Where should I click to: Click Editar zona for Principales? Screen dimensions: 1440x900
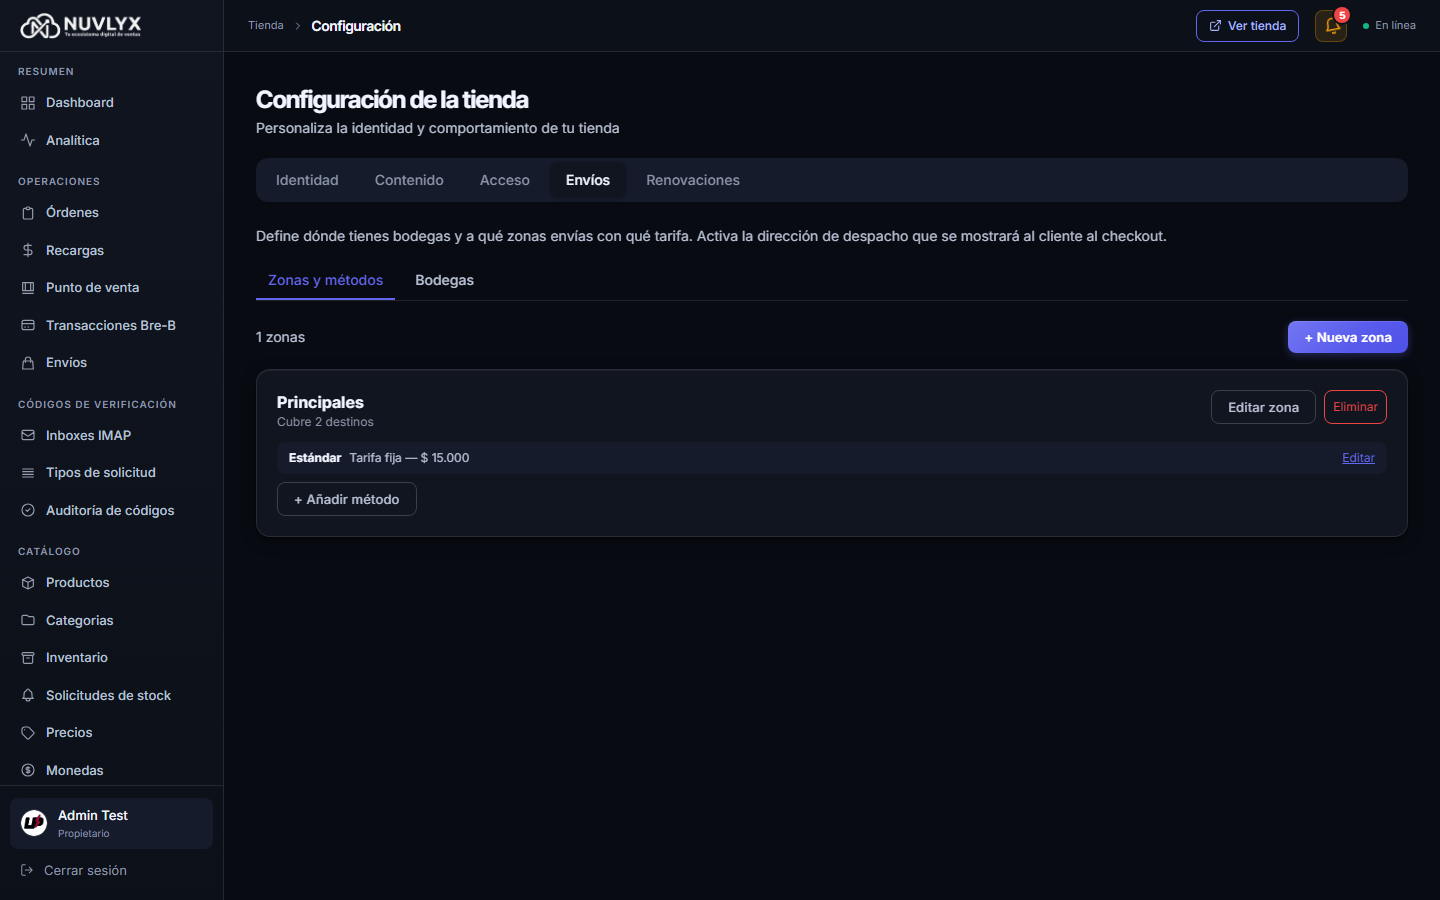1263,407
